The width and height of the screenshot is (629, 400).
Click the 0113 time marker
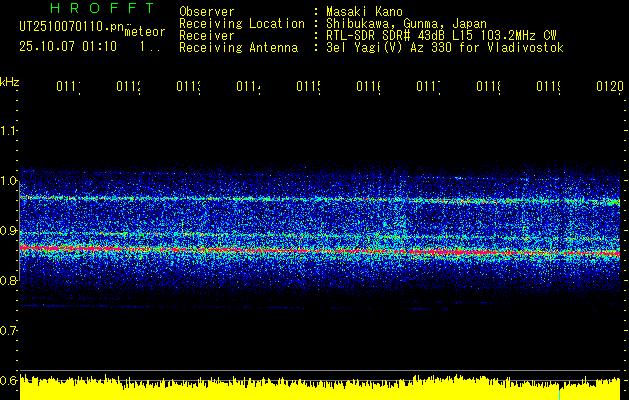tap(189, 87)
